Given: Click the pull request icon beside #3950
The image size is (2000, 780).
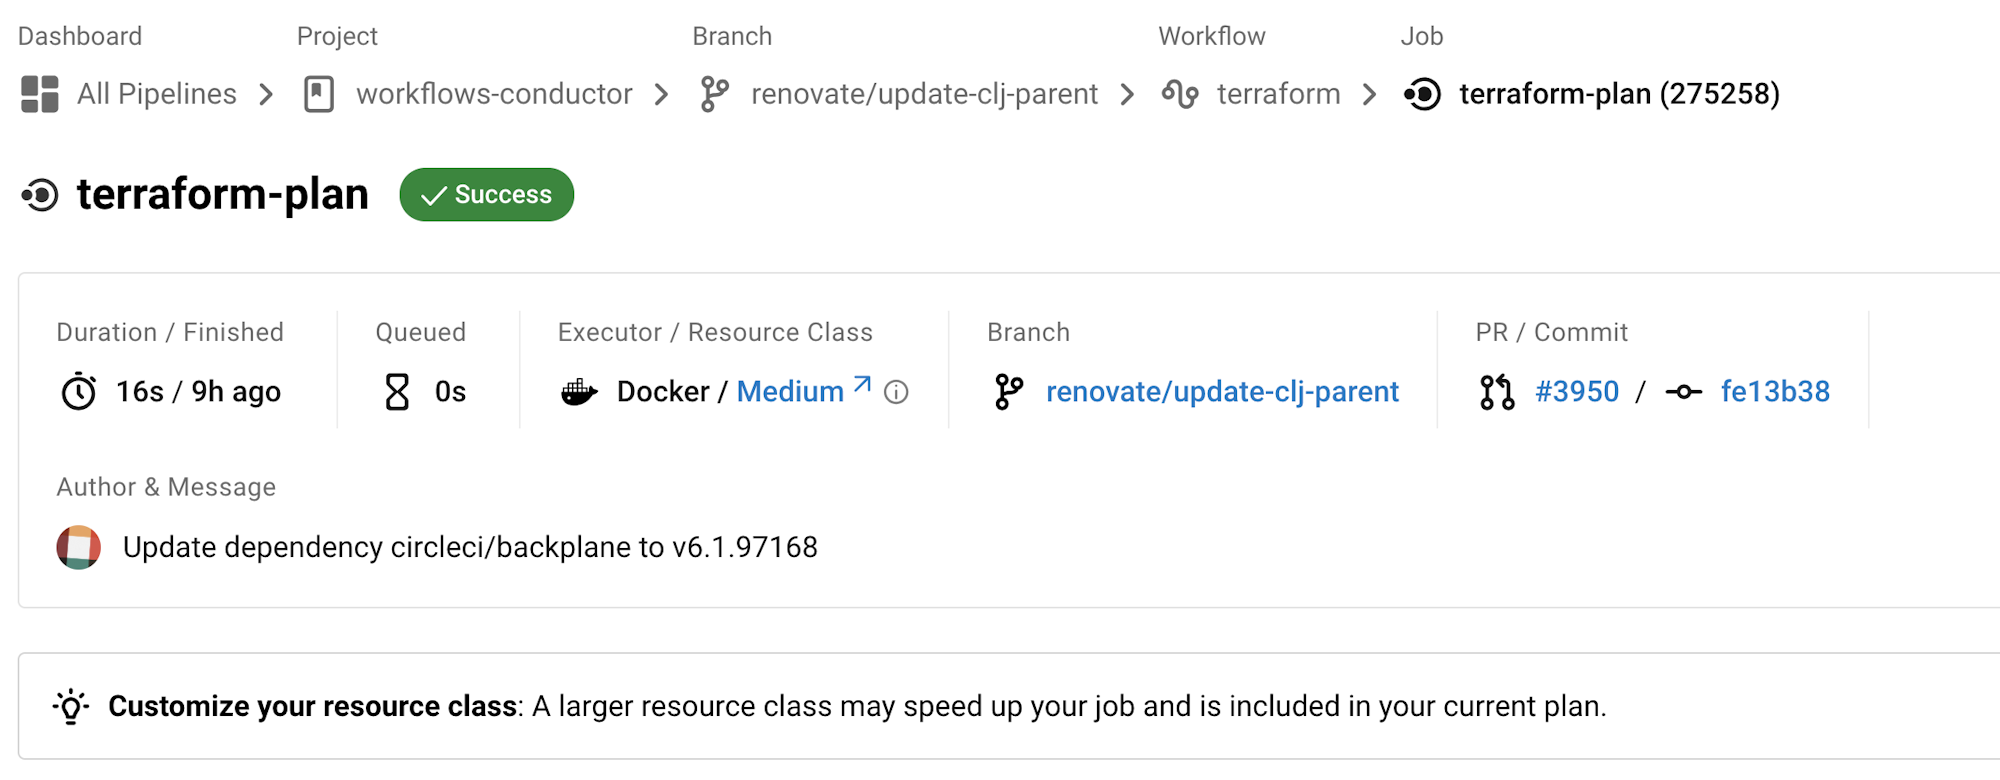Looking at the screenshot, I should [1497, 392].
